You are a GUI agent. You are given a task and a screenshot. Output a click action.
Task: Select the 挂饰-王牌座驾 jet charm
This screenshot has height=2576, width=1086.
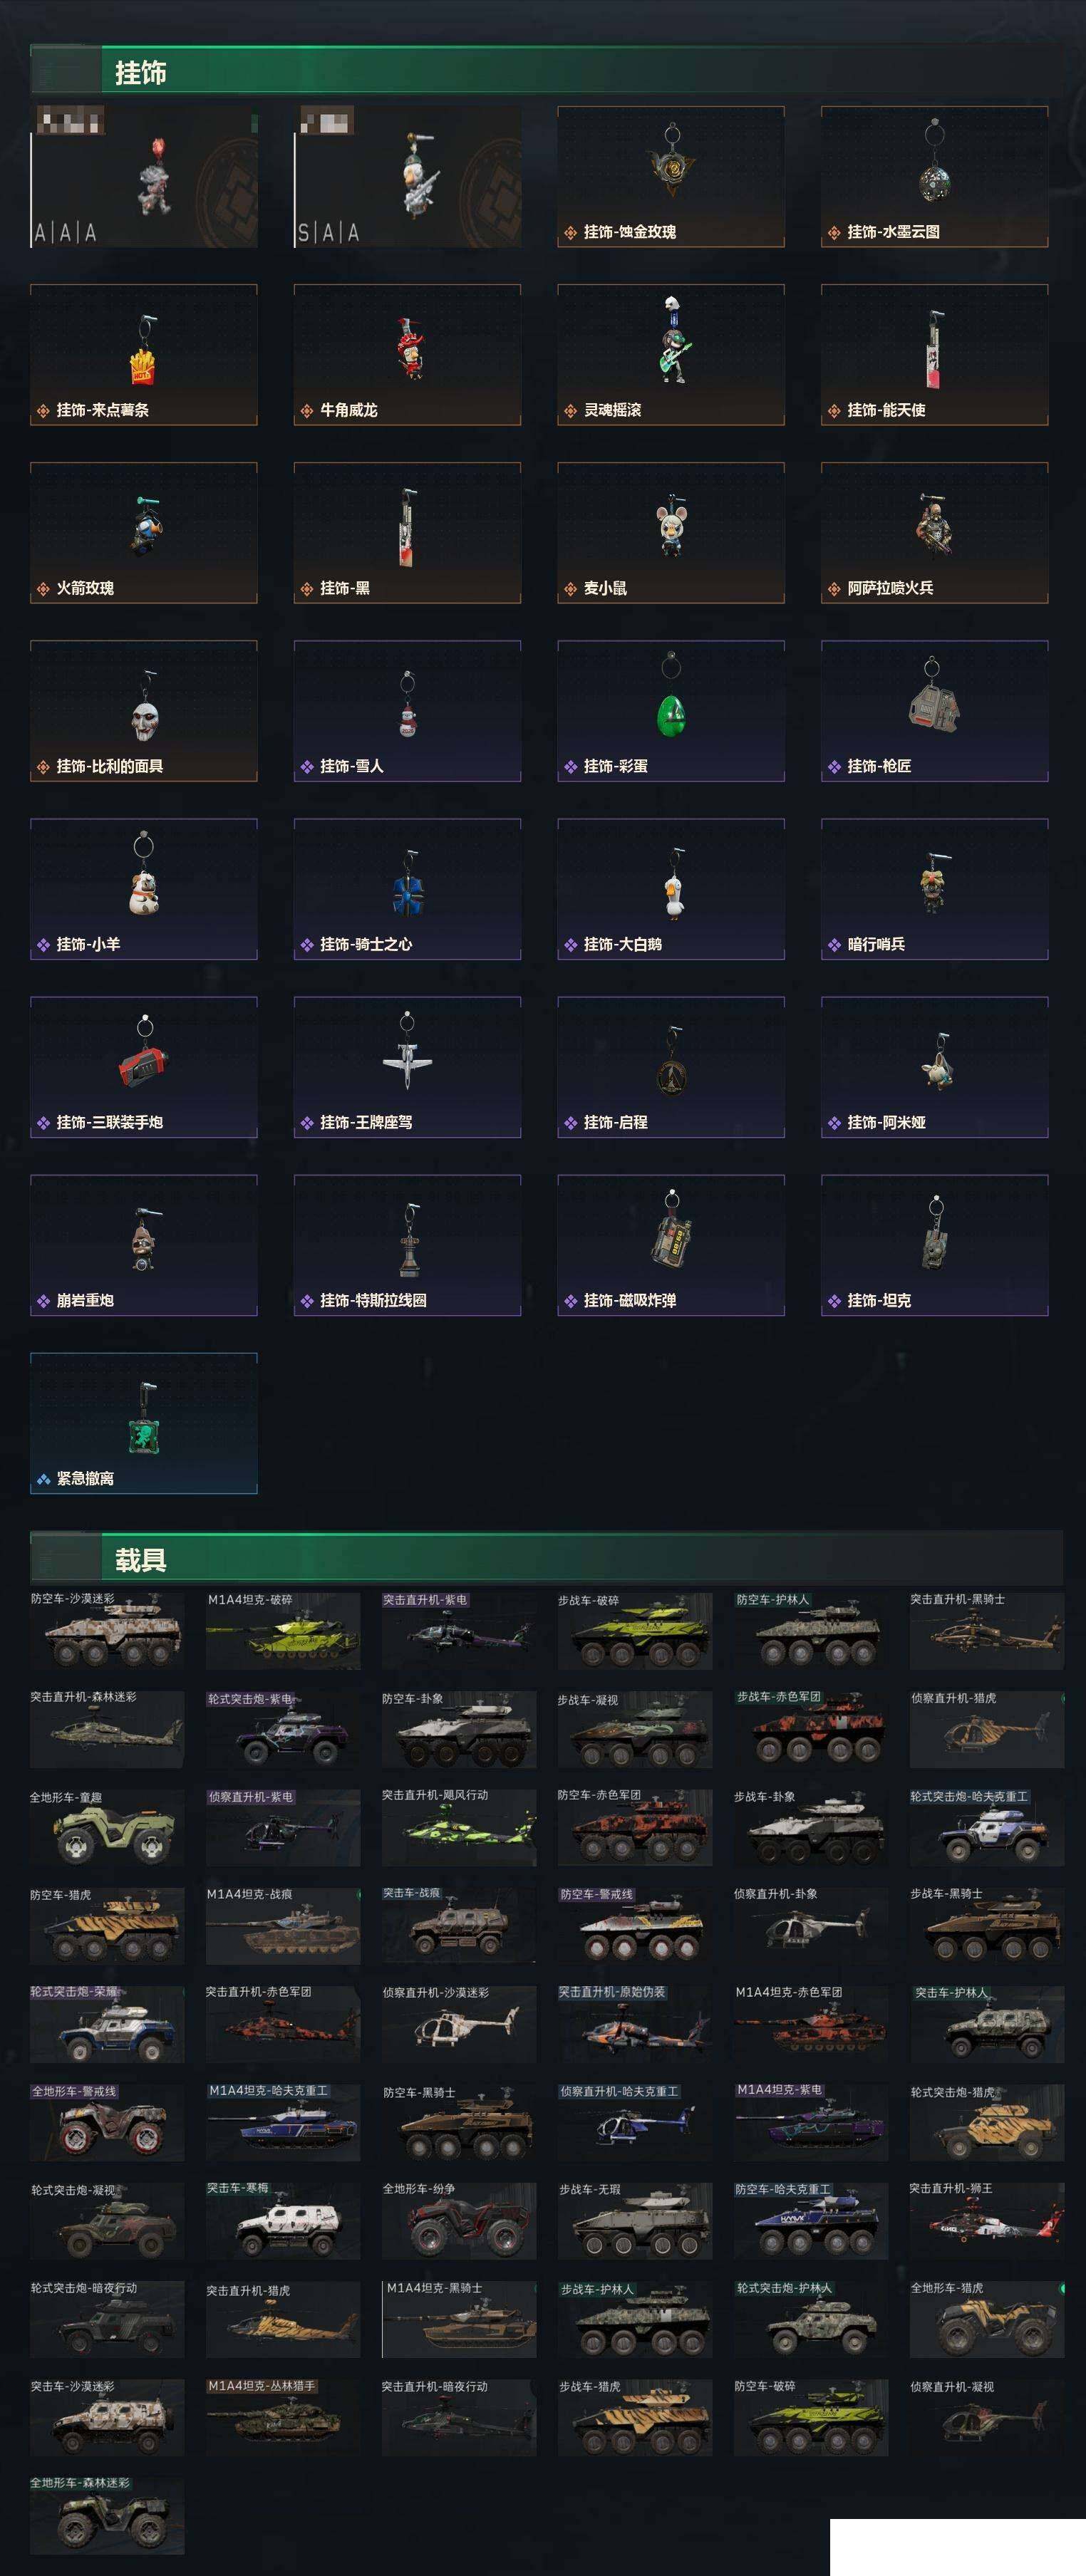coord(407,1066)
